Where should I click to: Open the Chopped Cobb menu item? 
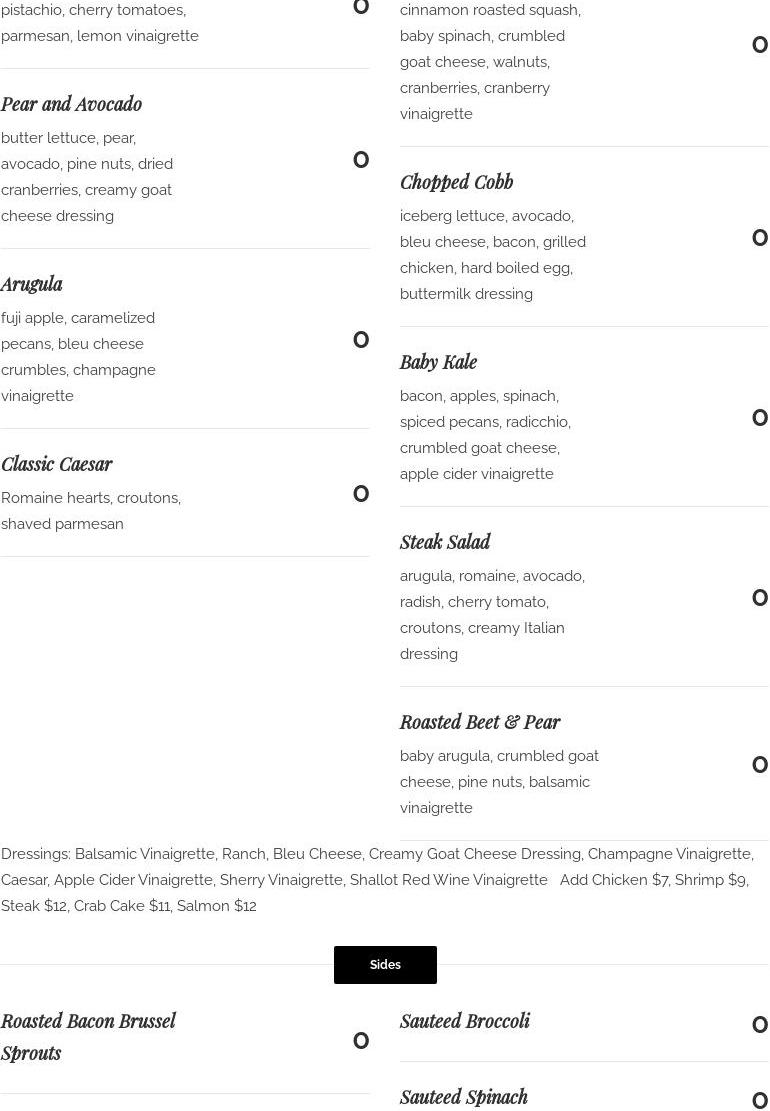[x=456, y=182]
